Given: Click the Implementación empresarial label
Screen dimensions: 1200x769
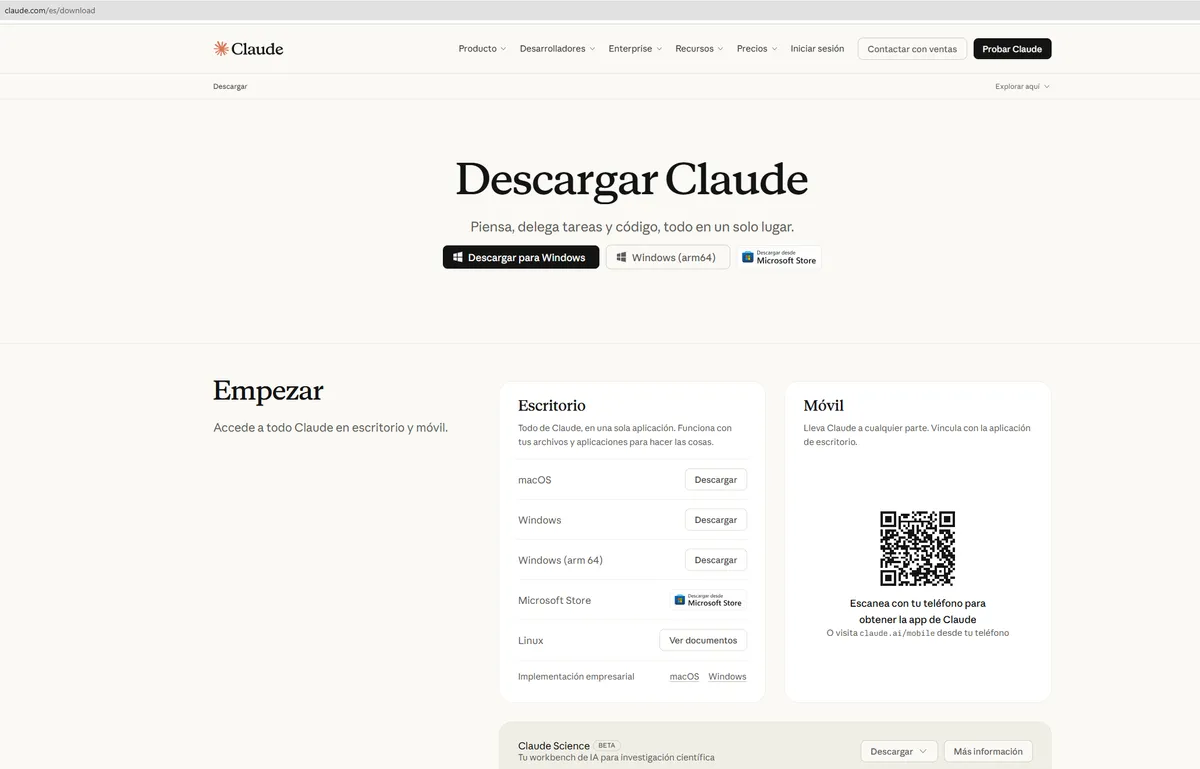Looking at the screenshot, I should tap(576, 677).
